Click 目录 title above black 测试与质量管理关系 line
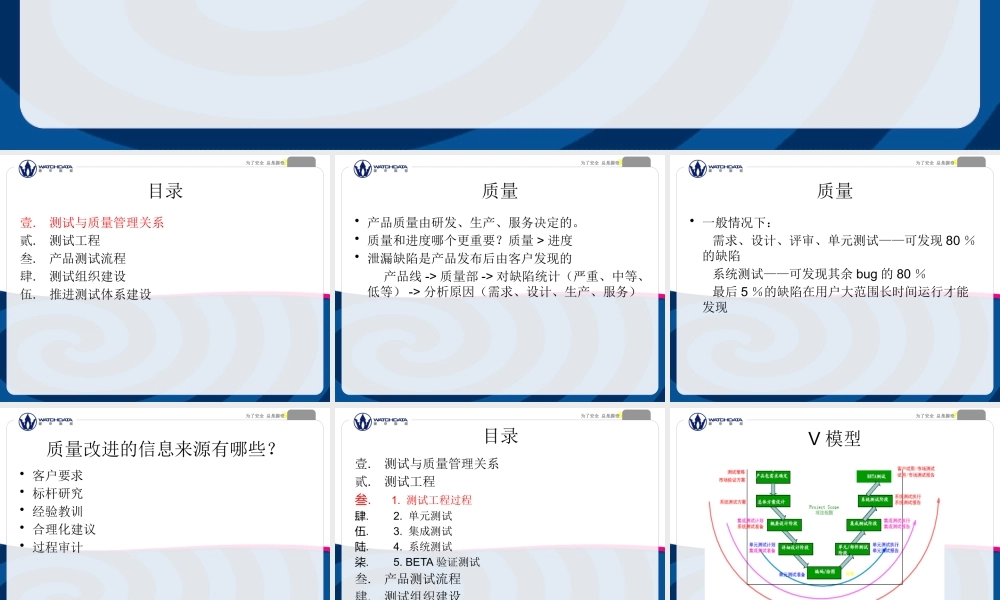The width and height of the screenshot is (1000, 600). [501, 435]
